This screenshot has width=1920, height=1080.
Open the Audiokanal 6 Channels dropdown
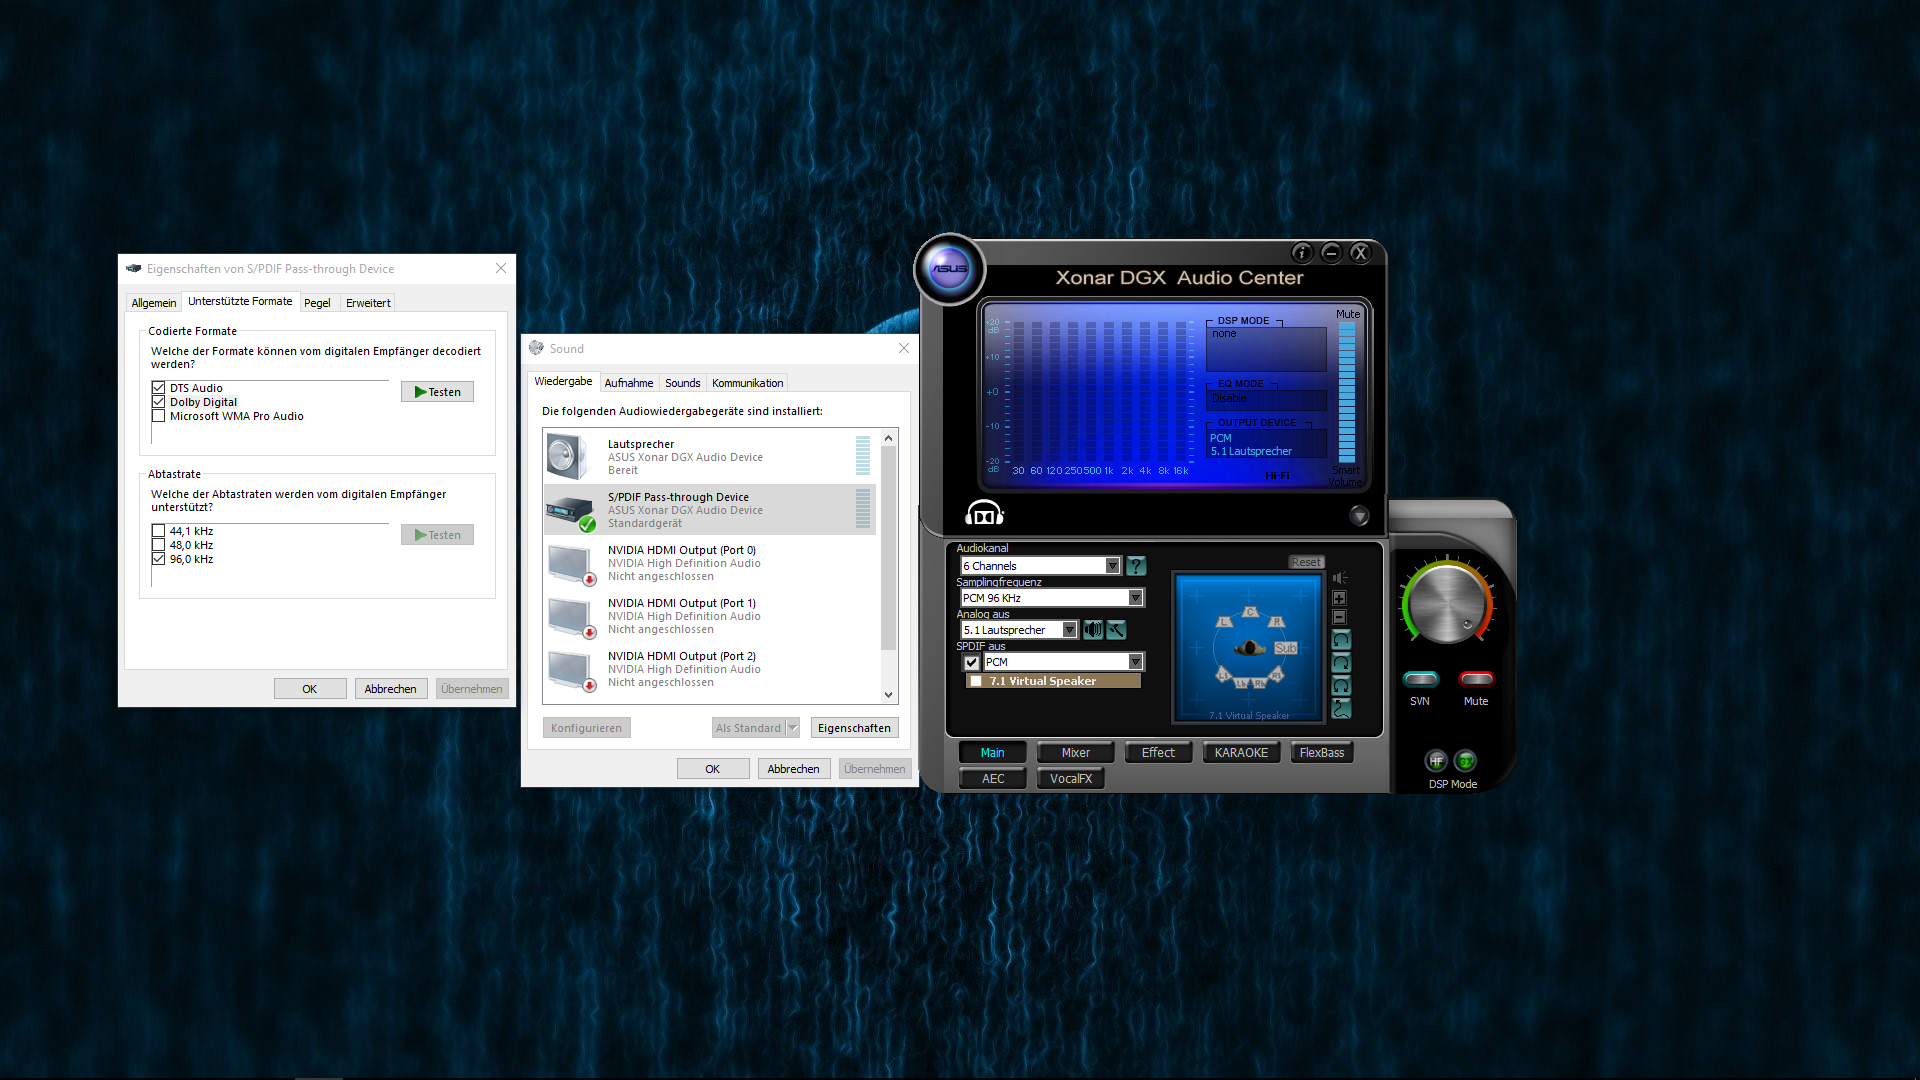pyautogui.click(x=1112, y=566)
